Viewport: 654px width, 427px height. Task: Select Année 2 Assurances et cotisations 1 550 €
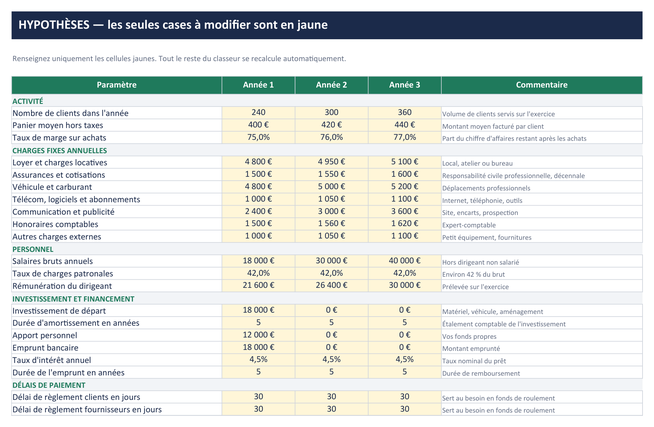coord(331,174)
